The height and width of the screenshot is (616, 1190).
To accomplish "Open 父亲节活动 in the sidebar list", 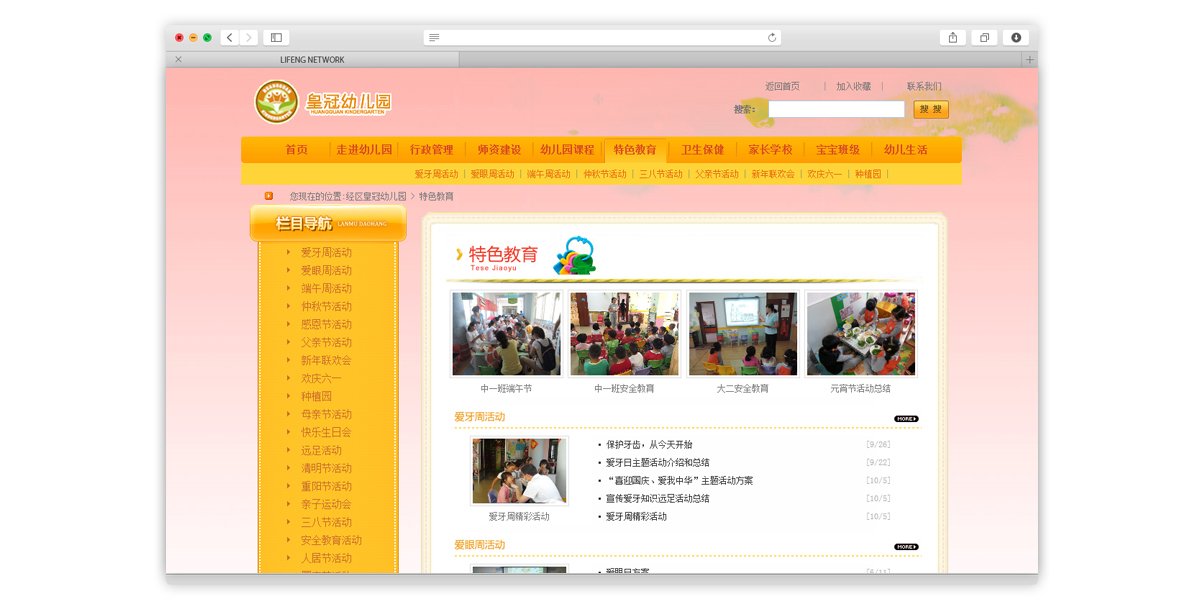I will (x=326, y=342).
